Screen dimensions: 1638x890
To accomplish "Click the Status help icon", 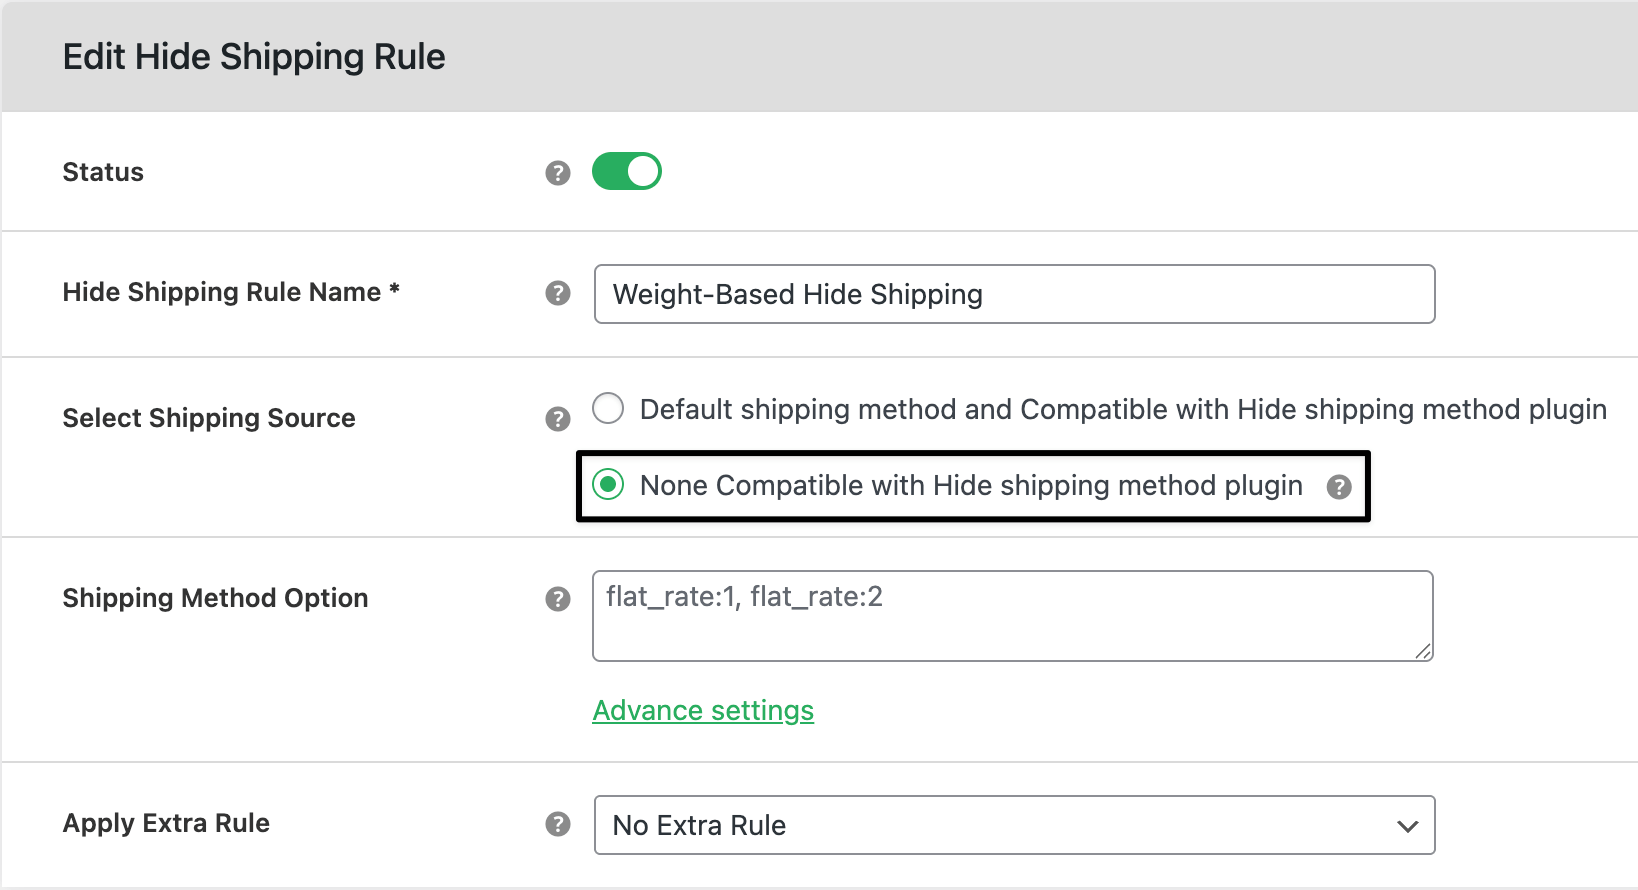I will click(557, 173).
